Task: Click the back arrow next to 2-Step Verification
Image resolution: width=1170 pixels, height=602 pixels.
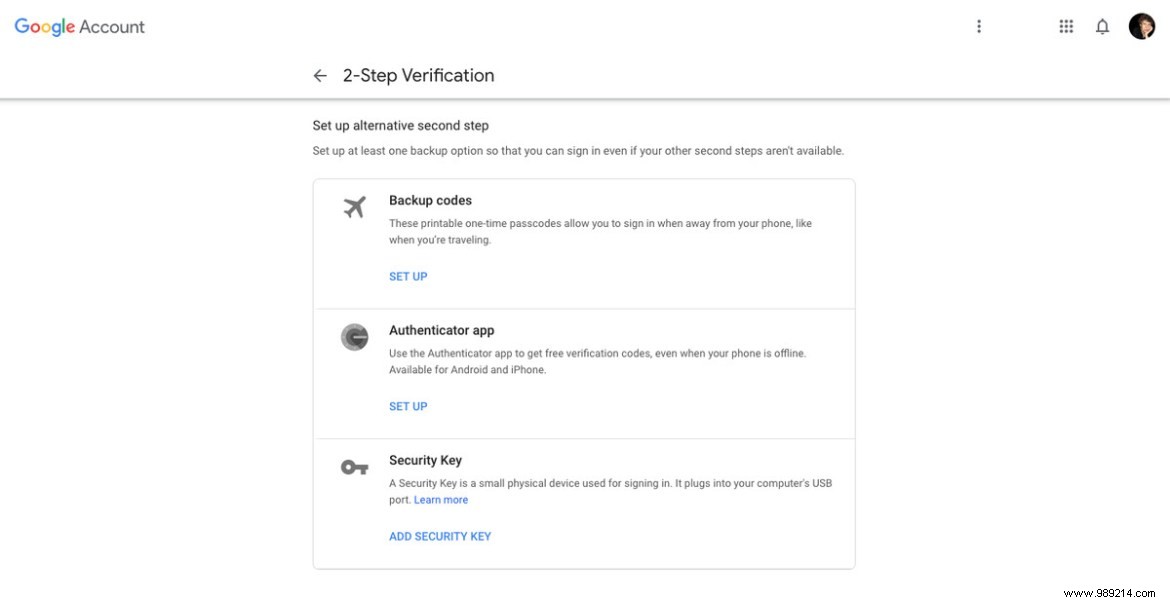Action: 319,75
